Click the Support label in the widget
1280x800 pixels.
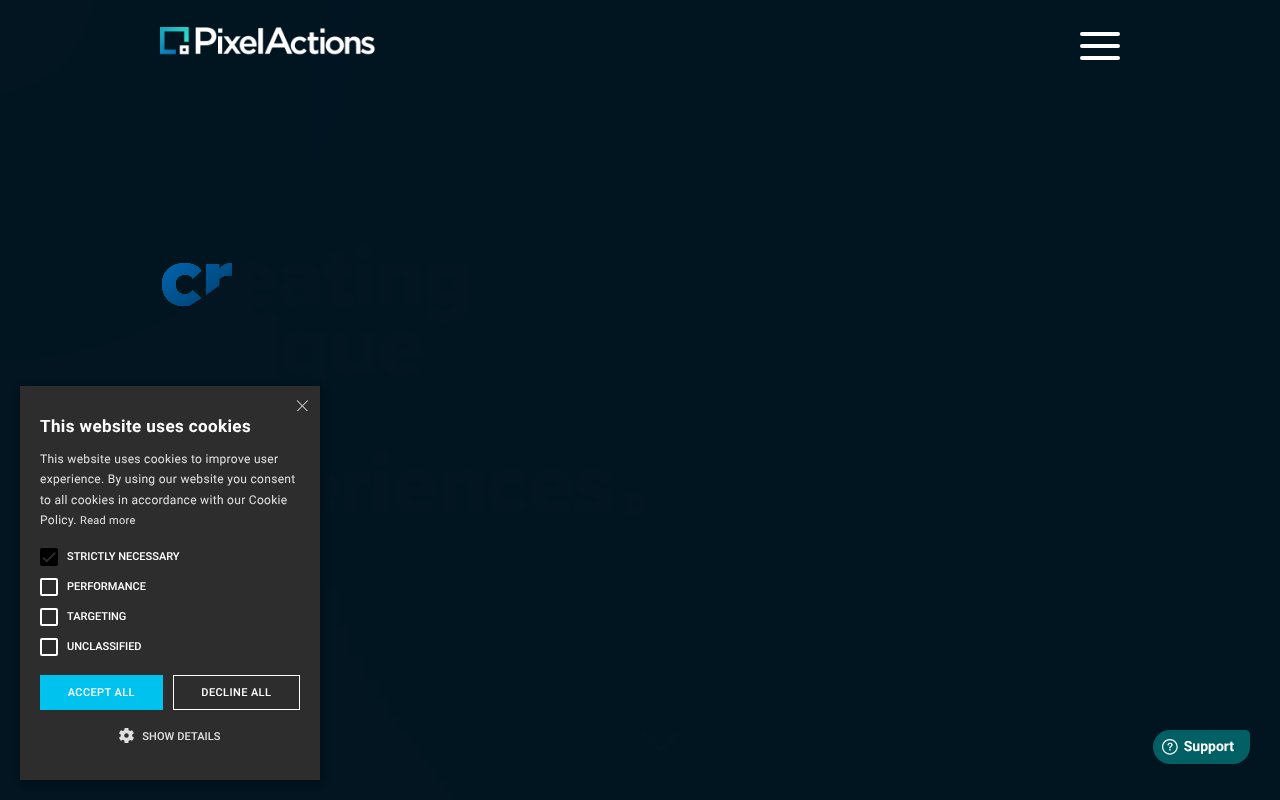point(1209,746)
